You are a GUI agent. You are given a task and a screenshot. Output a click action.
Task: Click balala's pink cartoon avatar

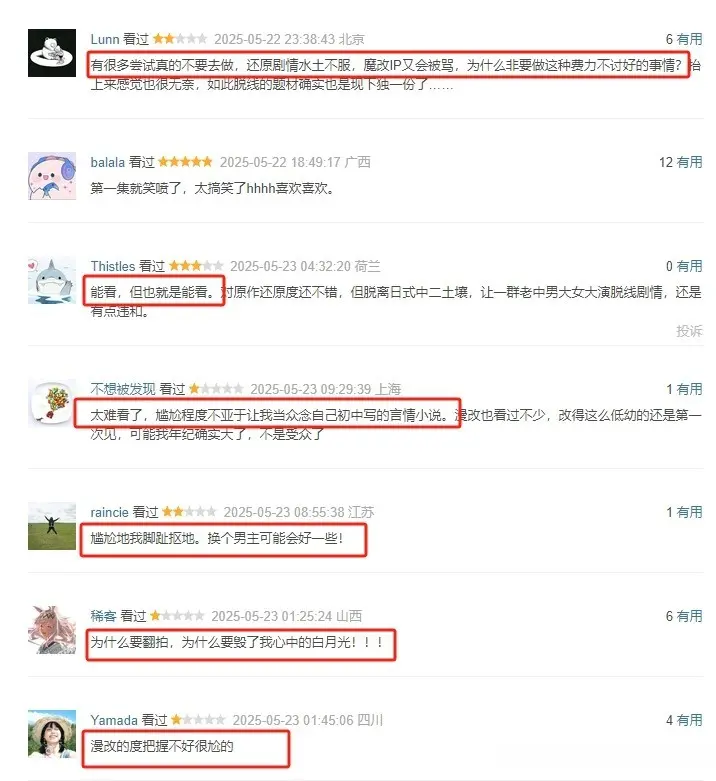point(52,176)
